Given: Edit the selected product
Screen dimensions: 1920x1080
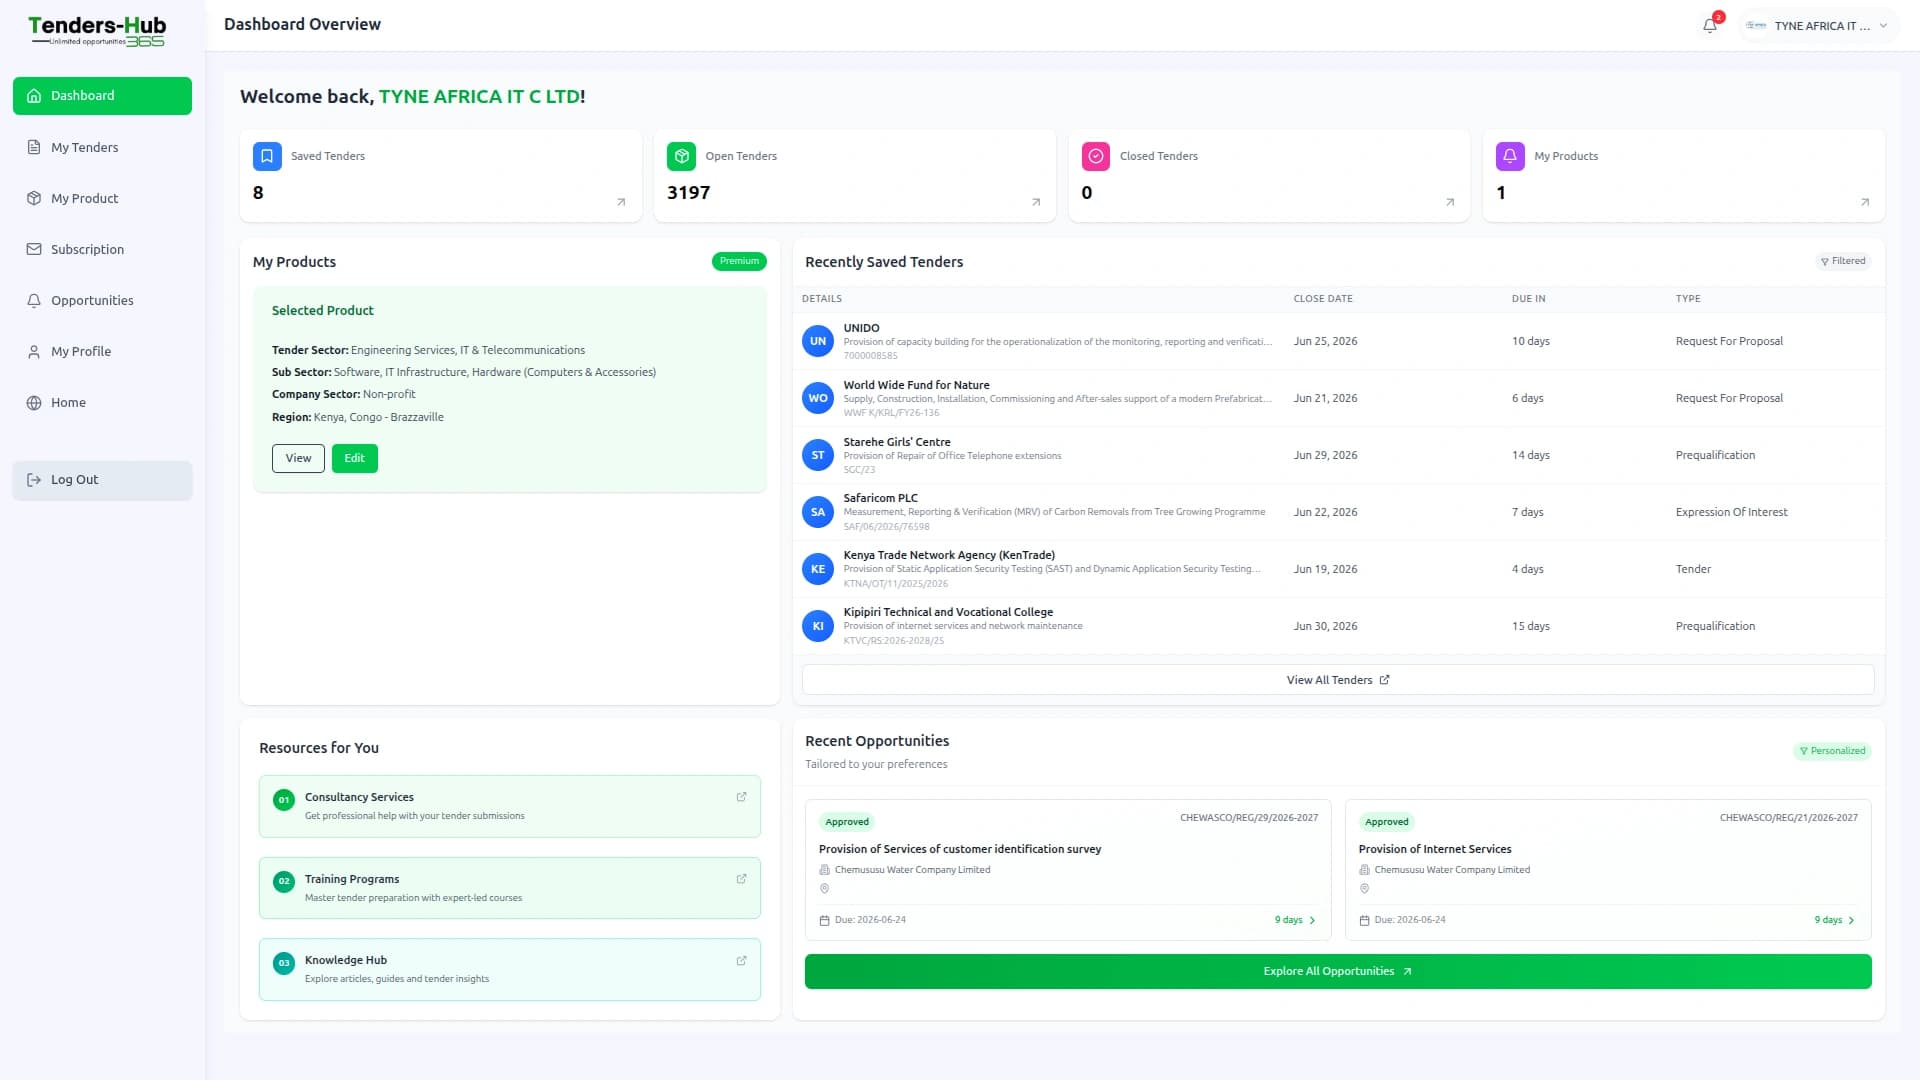Looking at the screenshot, I should click(354, 458).
